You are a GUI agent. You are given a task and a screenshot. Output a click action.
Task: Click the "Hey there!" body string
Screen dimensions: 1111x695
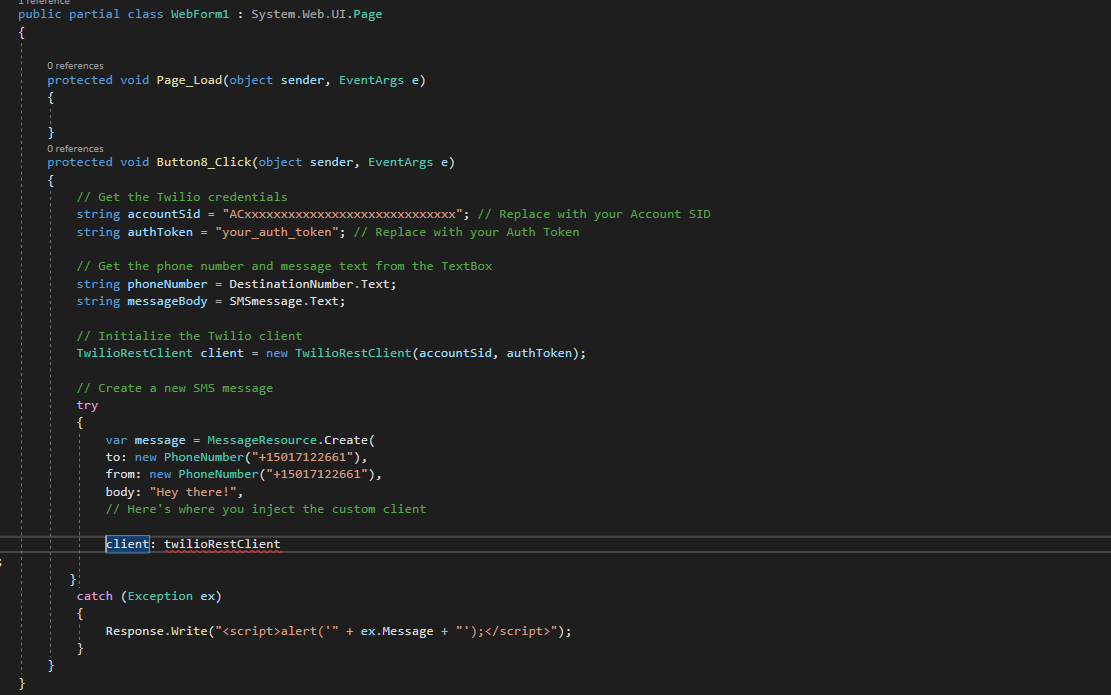tap(193, 492)
